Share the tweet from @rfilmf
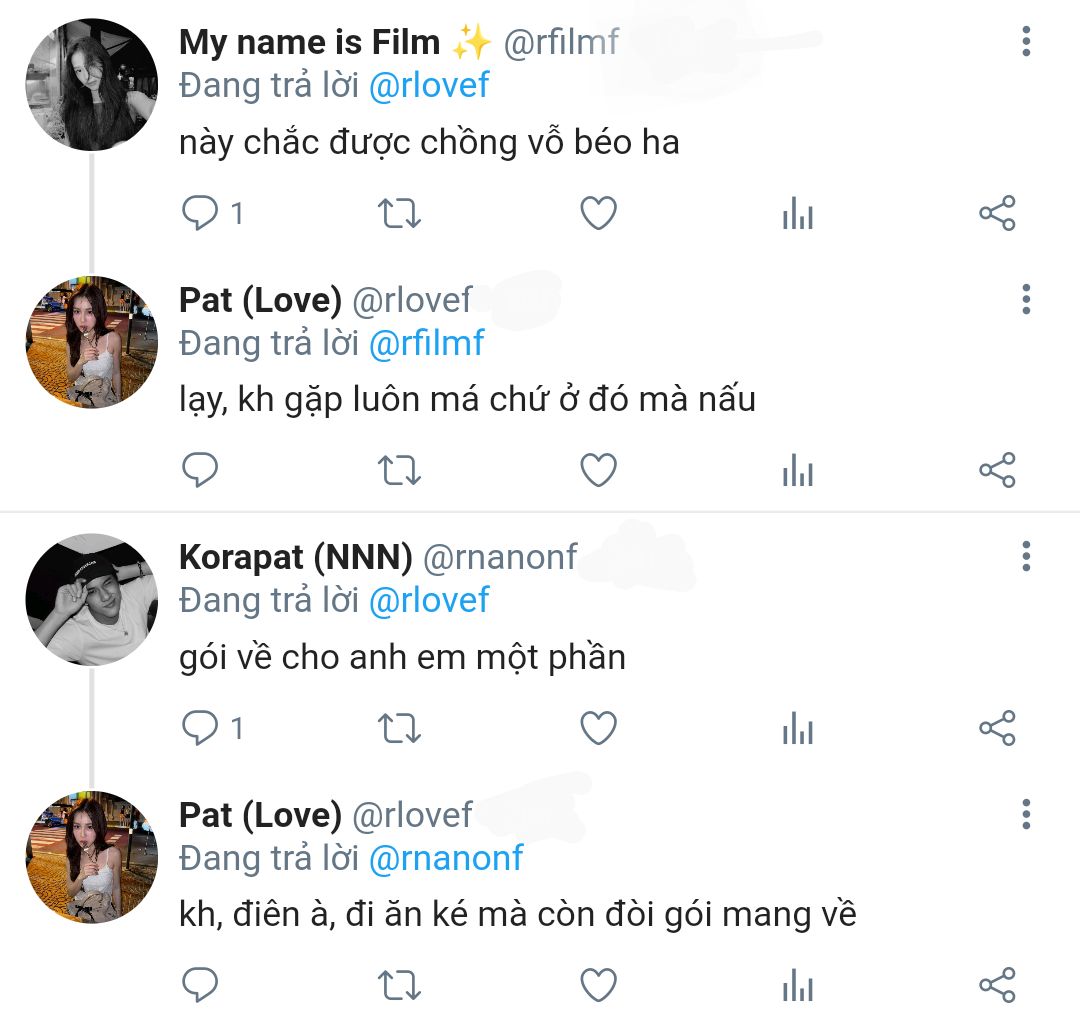1080x1023 pixels. coord(997,213)
